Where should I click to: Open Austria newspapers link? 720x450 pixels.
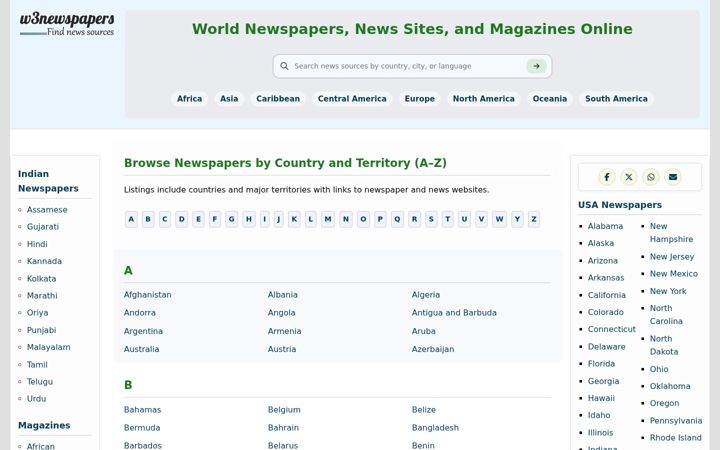pos(282,349)
